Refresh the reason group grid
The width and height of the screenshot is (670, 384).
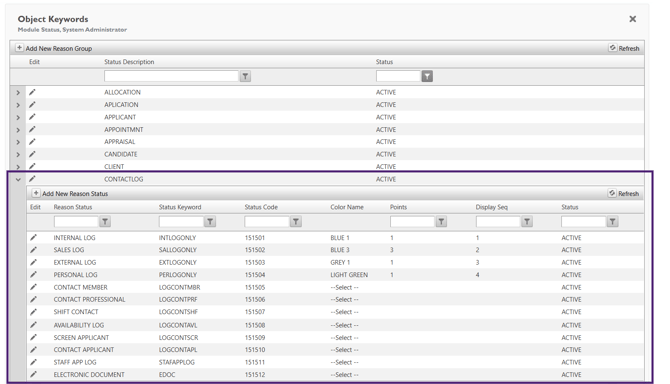coord(624,48)
